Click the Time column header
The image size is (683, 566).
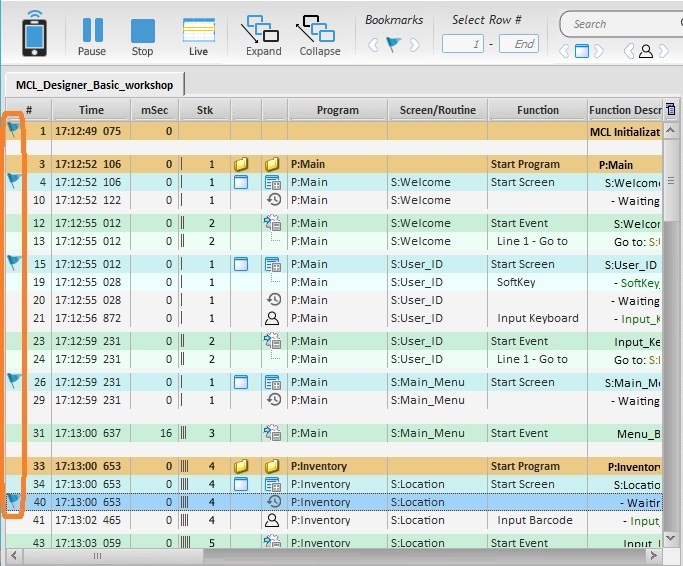91,110
